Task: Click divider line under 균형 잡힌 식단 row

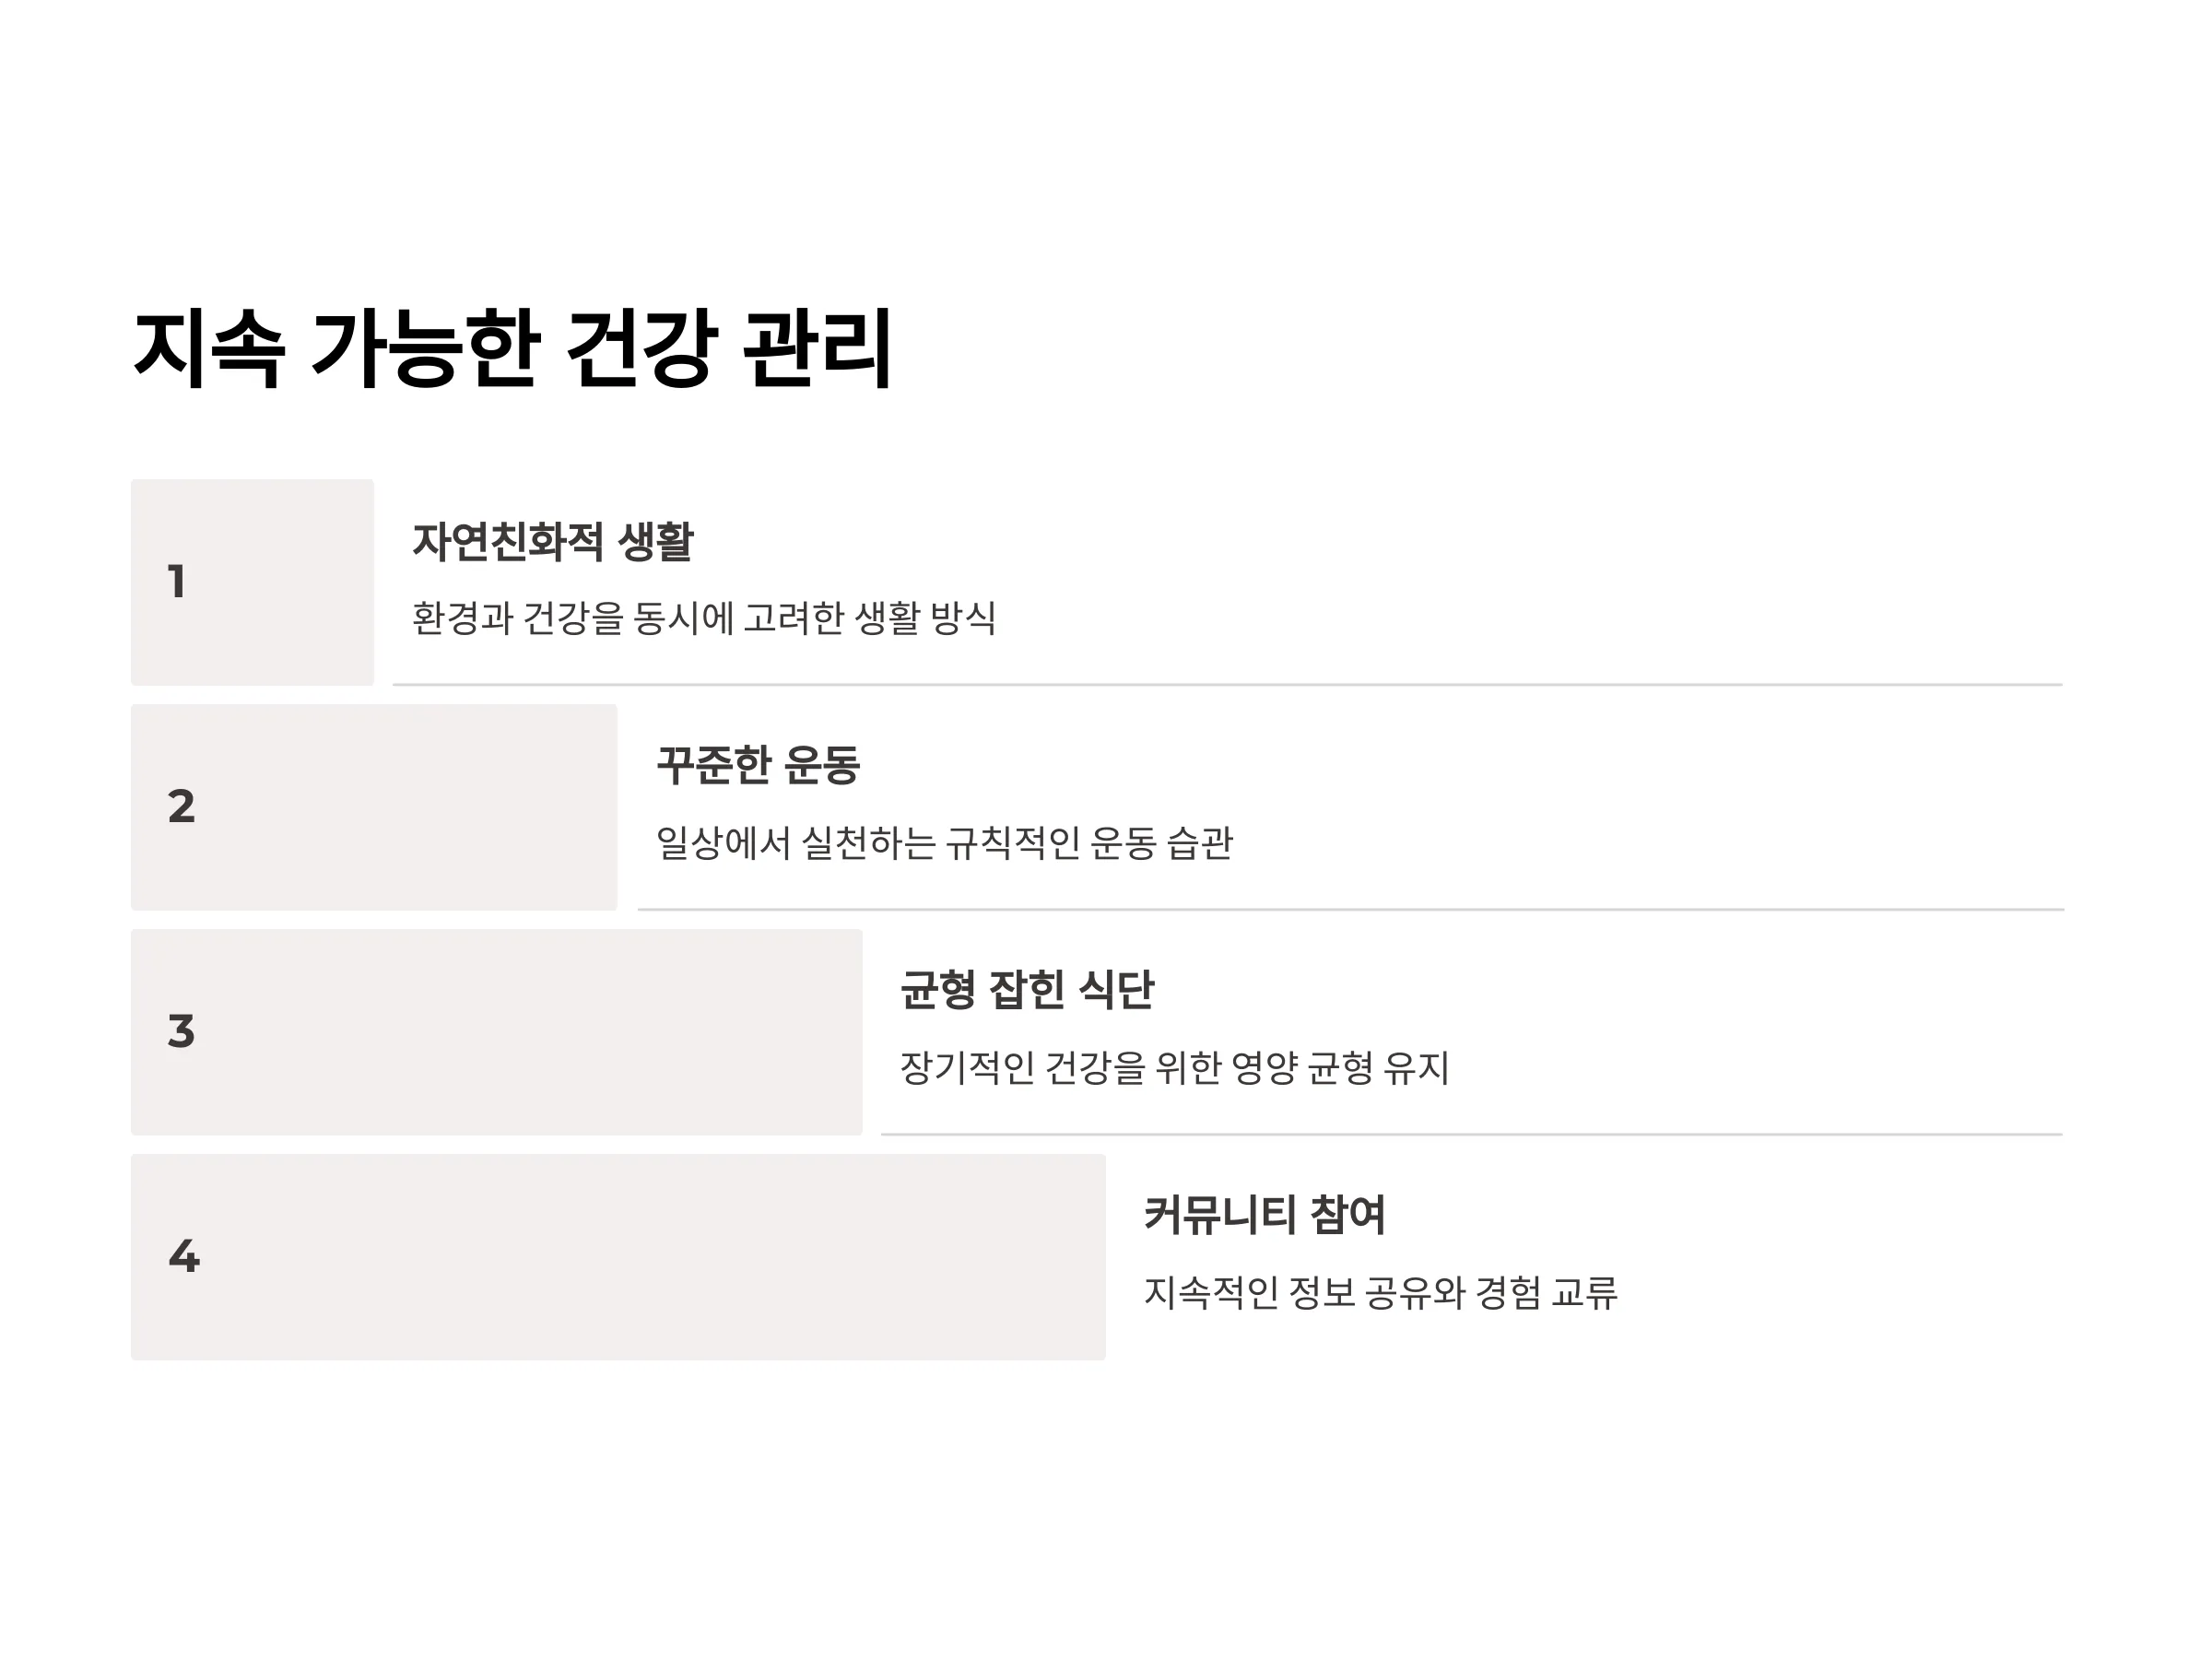Action: [x=1472, y=1135]
